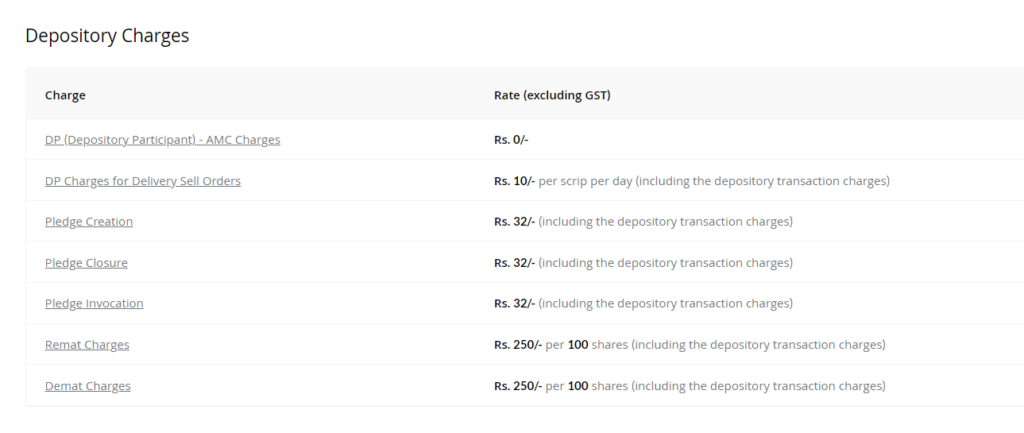Click the Rs. 250/- rate for Demat Charges
The image size is (1024, 433).
tap(517, 386)
